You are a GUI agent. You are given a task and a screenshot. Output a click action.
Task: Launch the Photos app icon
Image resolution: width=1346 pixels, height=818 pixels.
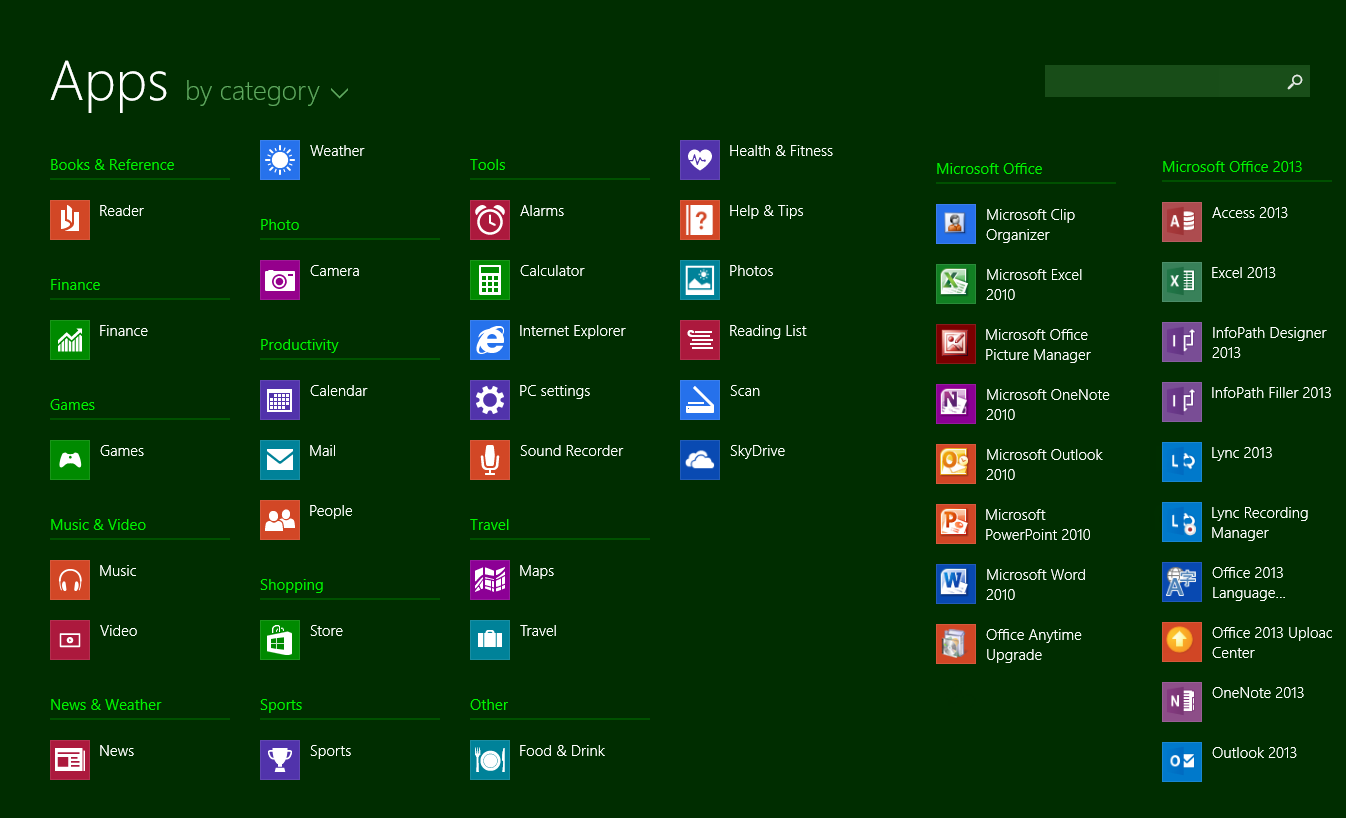point(700,280)
